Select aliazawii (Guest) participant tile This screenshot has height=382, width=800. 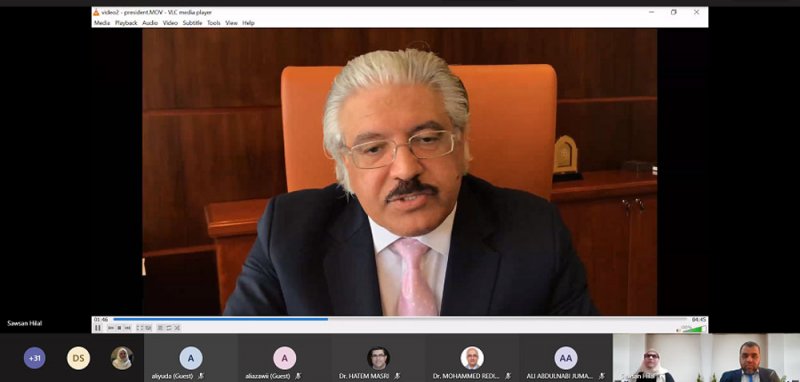pyautogui.click(x=285, y=358)
